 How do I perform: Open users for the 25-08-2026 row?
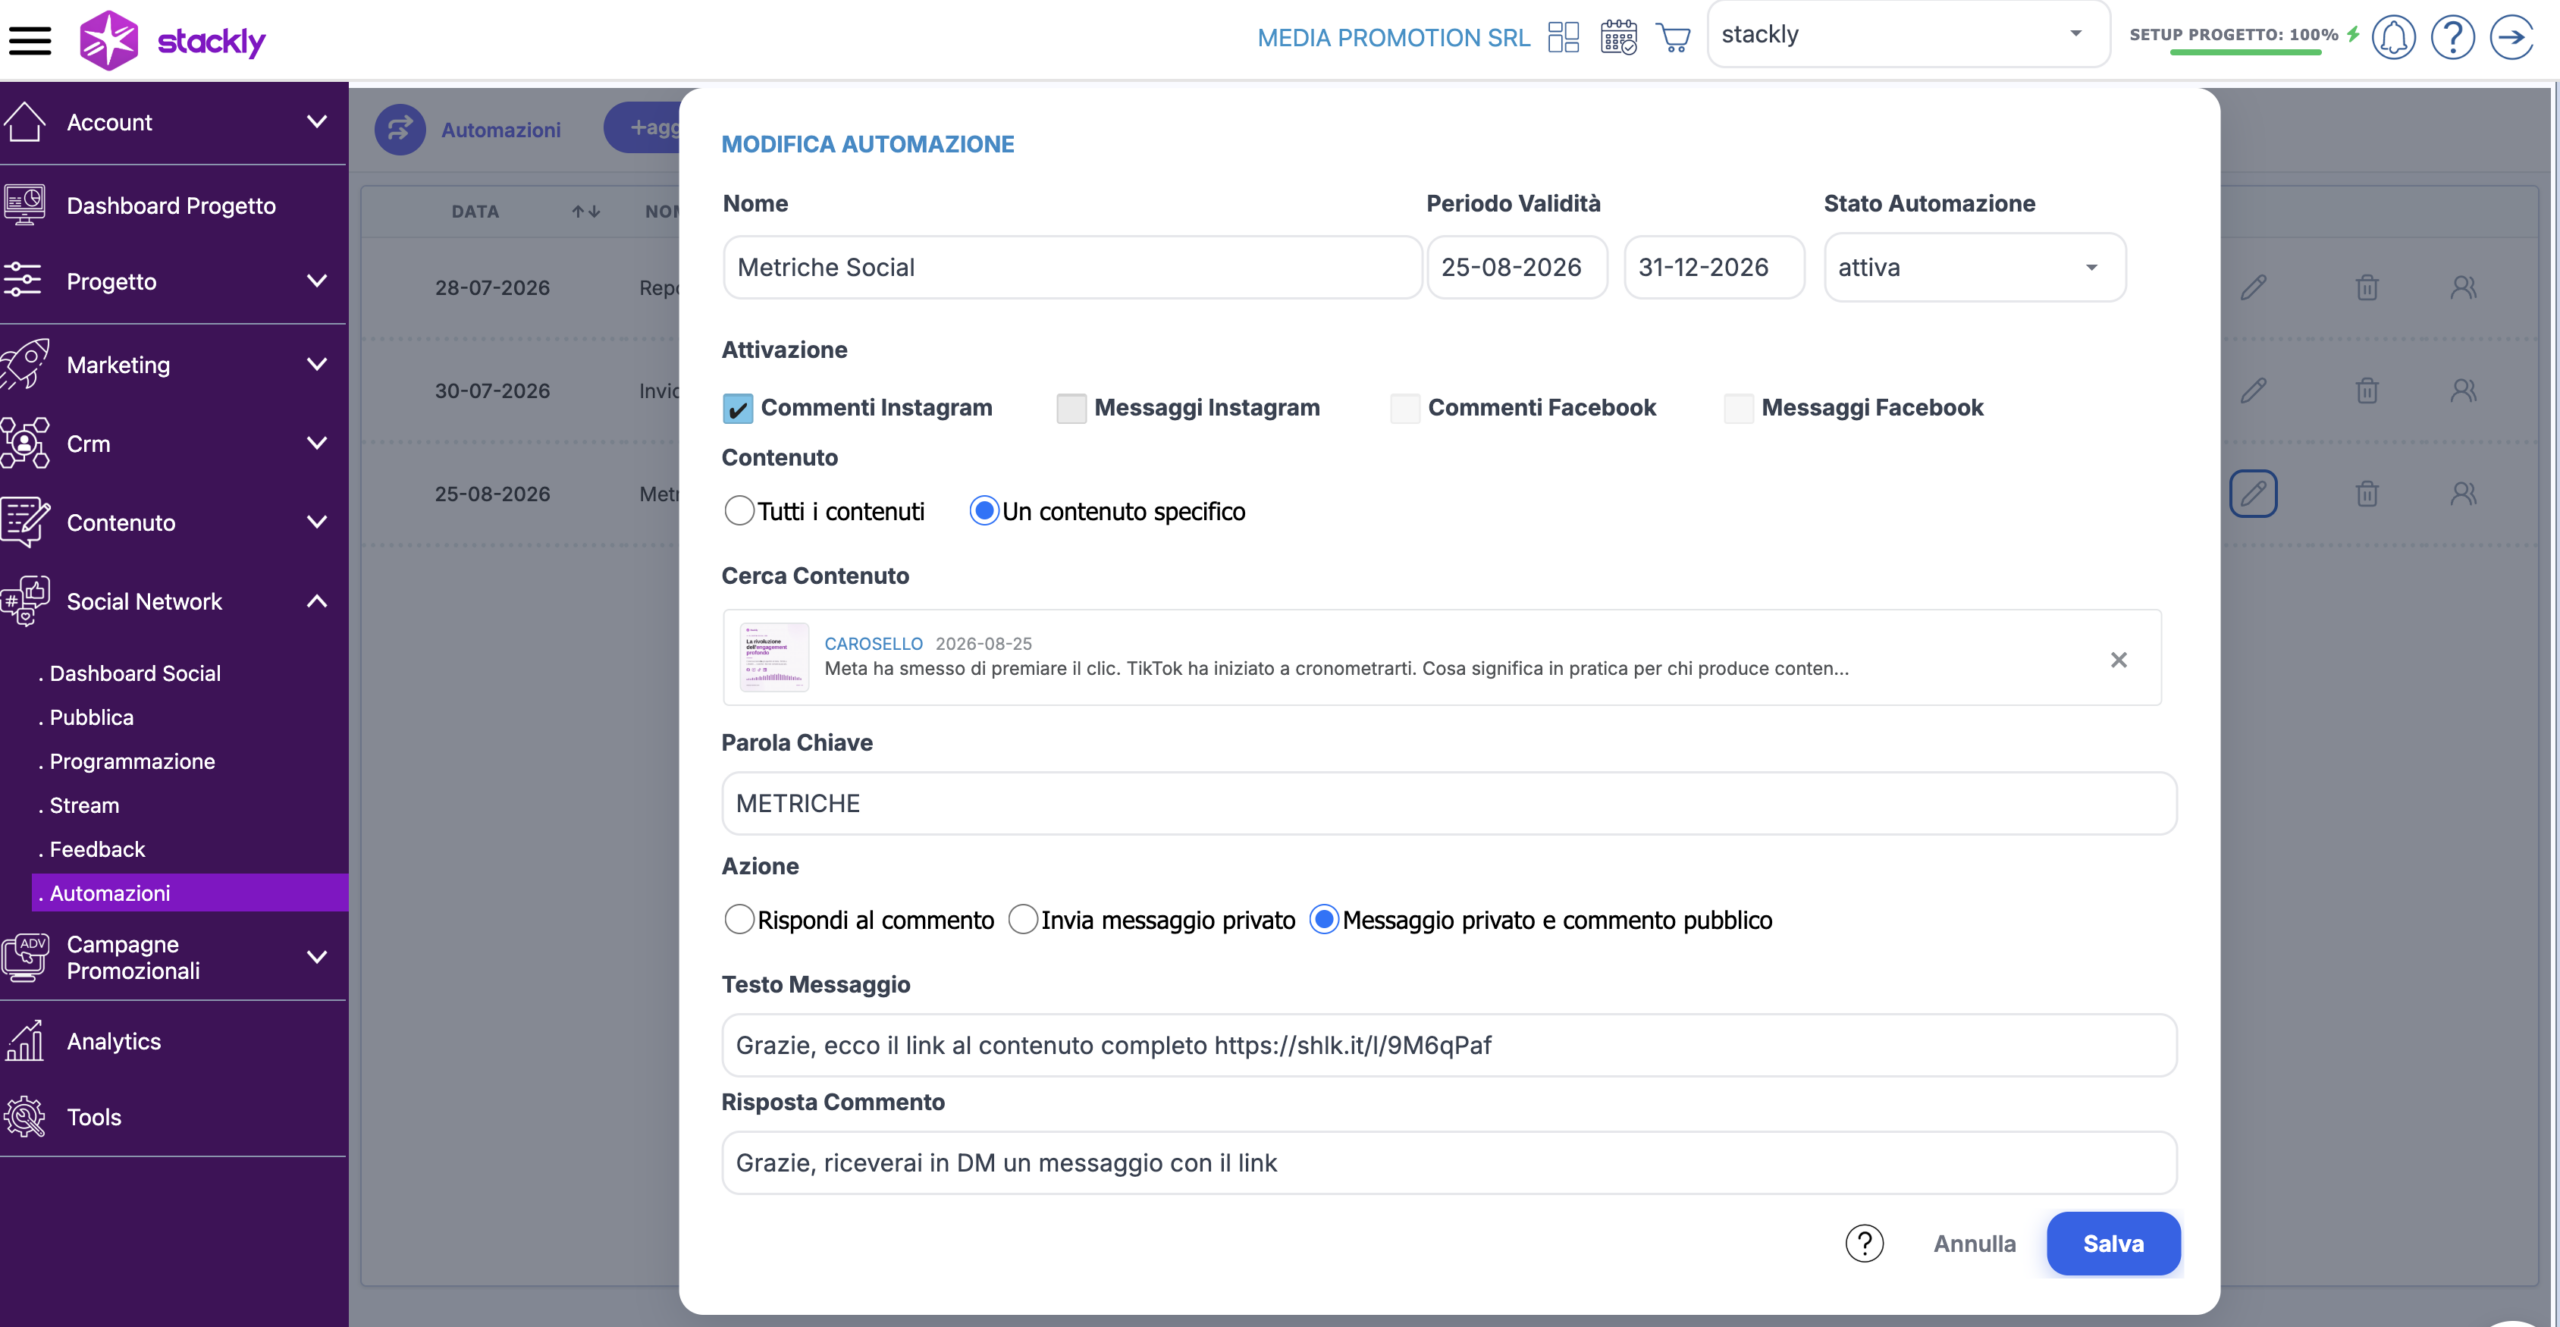tap(2463, 494)
